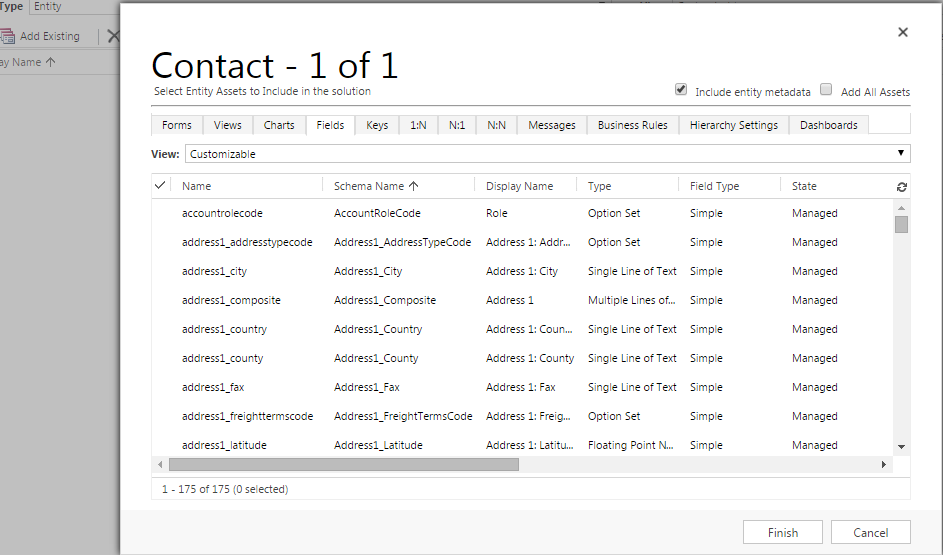Enable the Add All Assets checkbox

826,89
